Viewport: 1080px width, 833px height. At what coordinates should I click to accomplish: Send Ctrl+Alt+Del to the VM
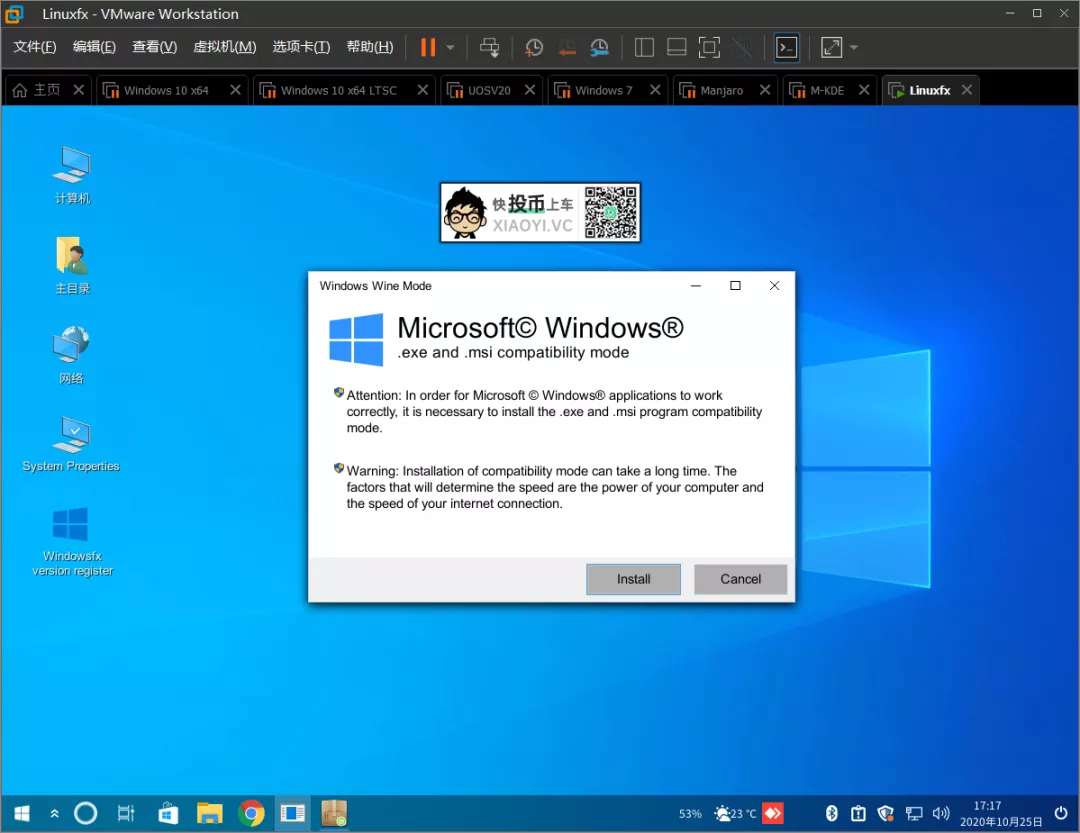tap(490, 47)
